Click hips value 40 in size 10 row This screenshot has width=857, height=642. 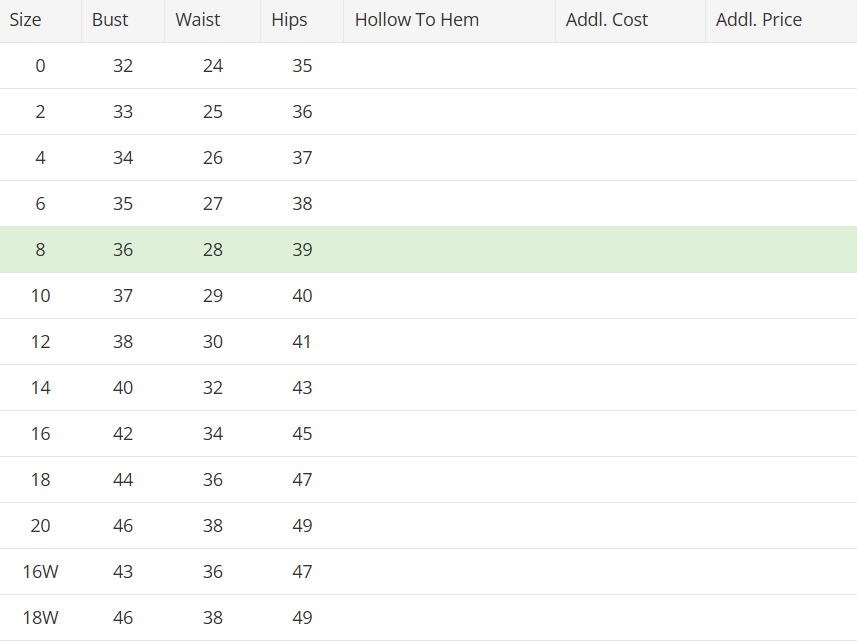coord(302,296)
